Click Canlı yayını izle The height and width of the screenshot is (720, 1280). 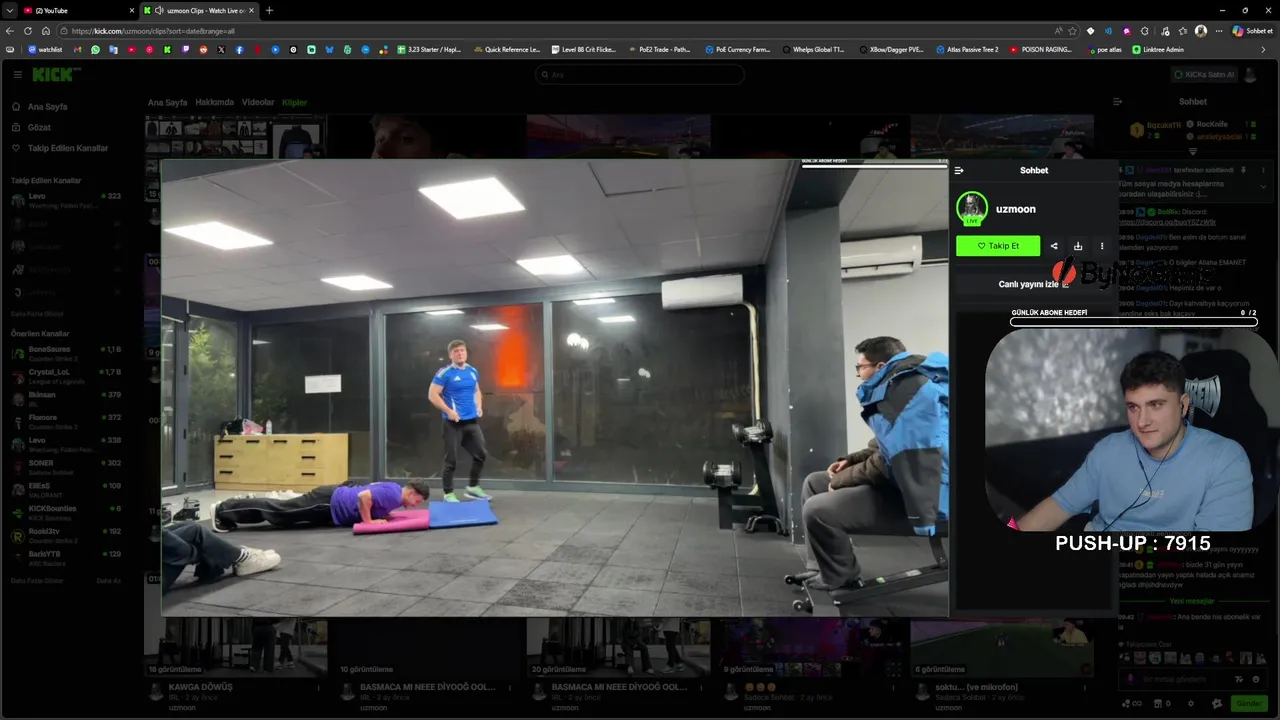(1034, 284)
